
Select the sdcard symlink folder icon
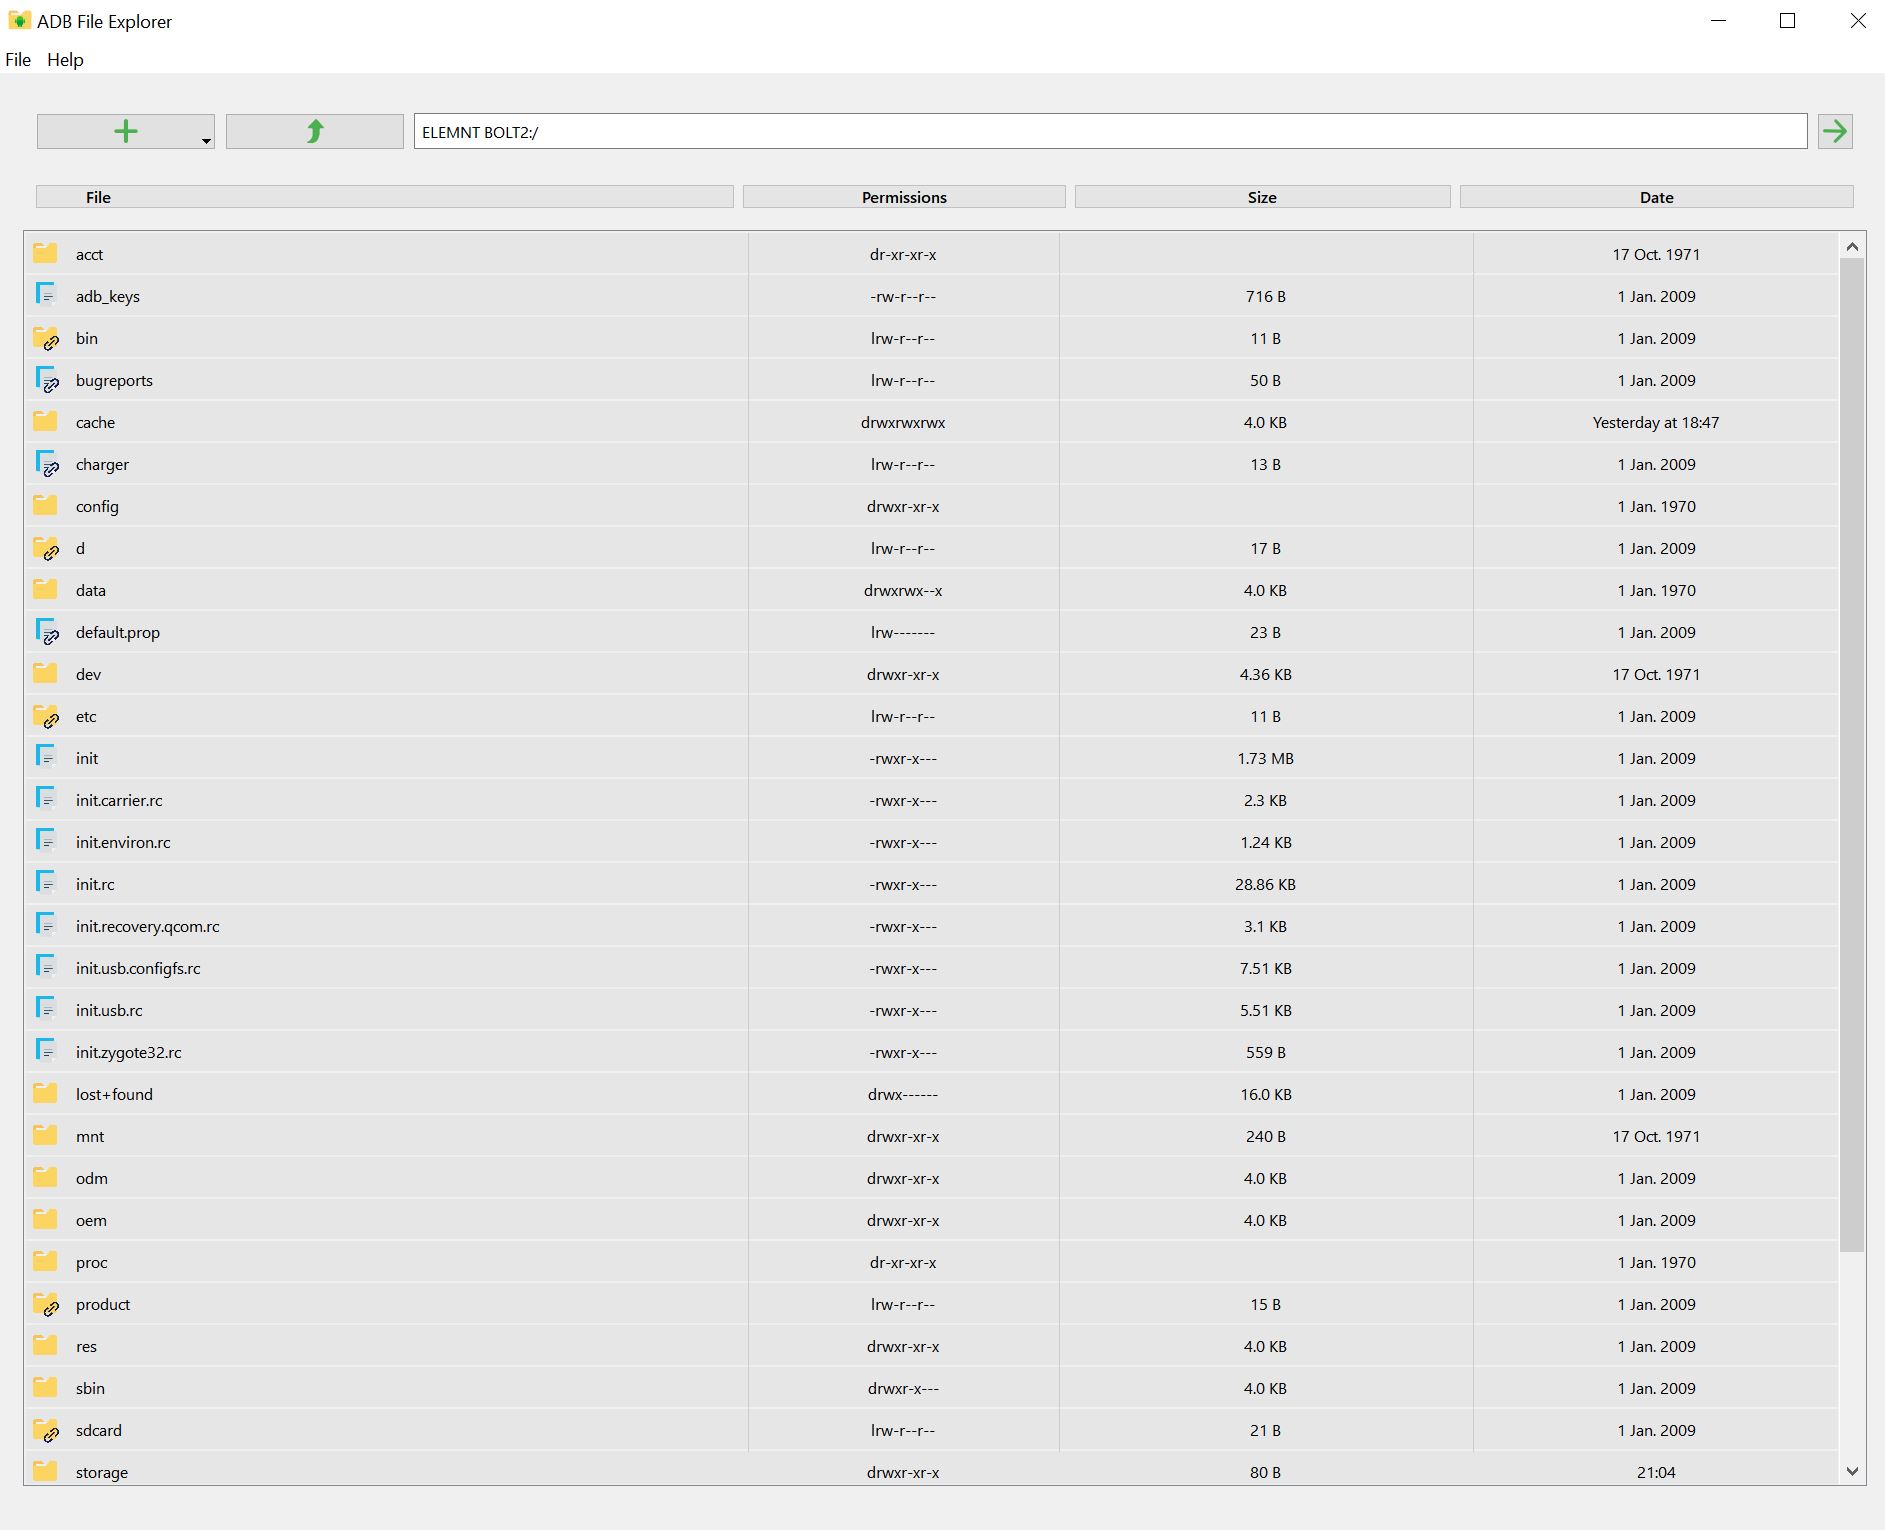[x=46, y=1430]
